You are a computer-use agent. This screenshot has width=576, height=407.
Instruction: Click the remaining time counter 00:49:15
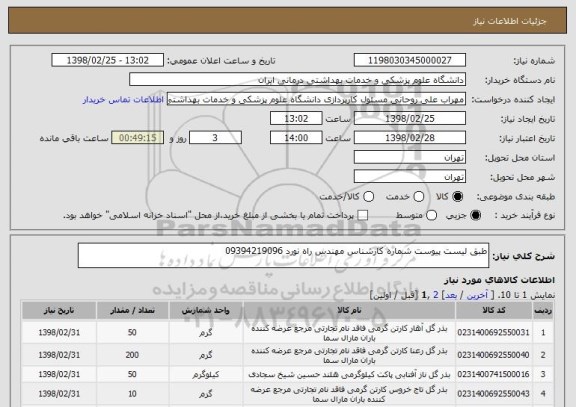[138, 138]
